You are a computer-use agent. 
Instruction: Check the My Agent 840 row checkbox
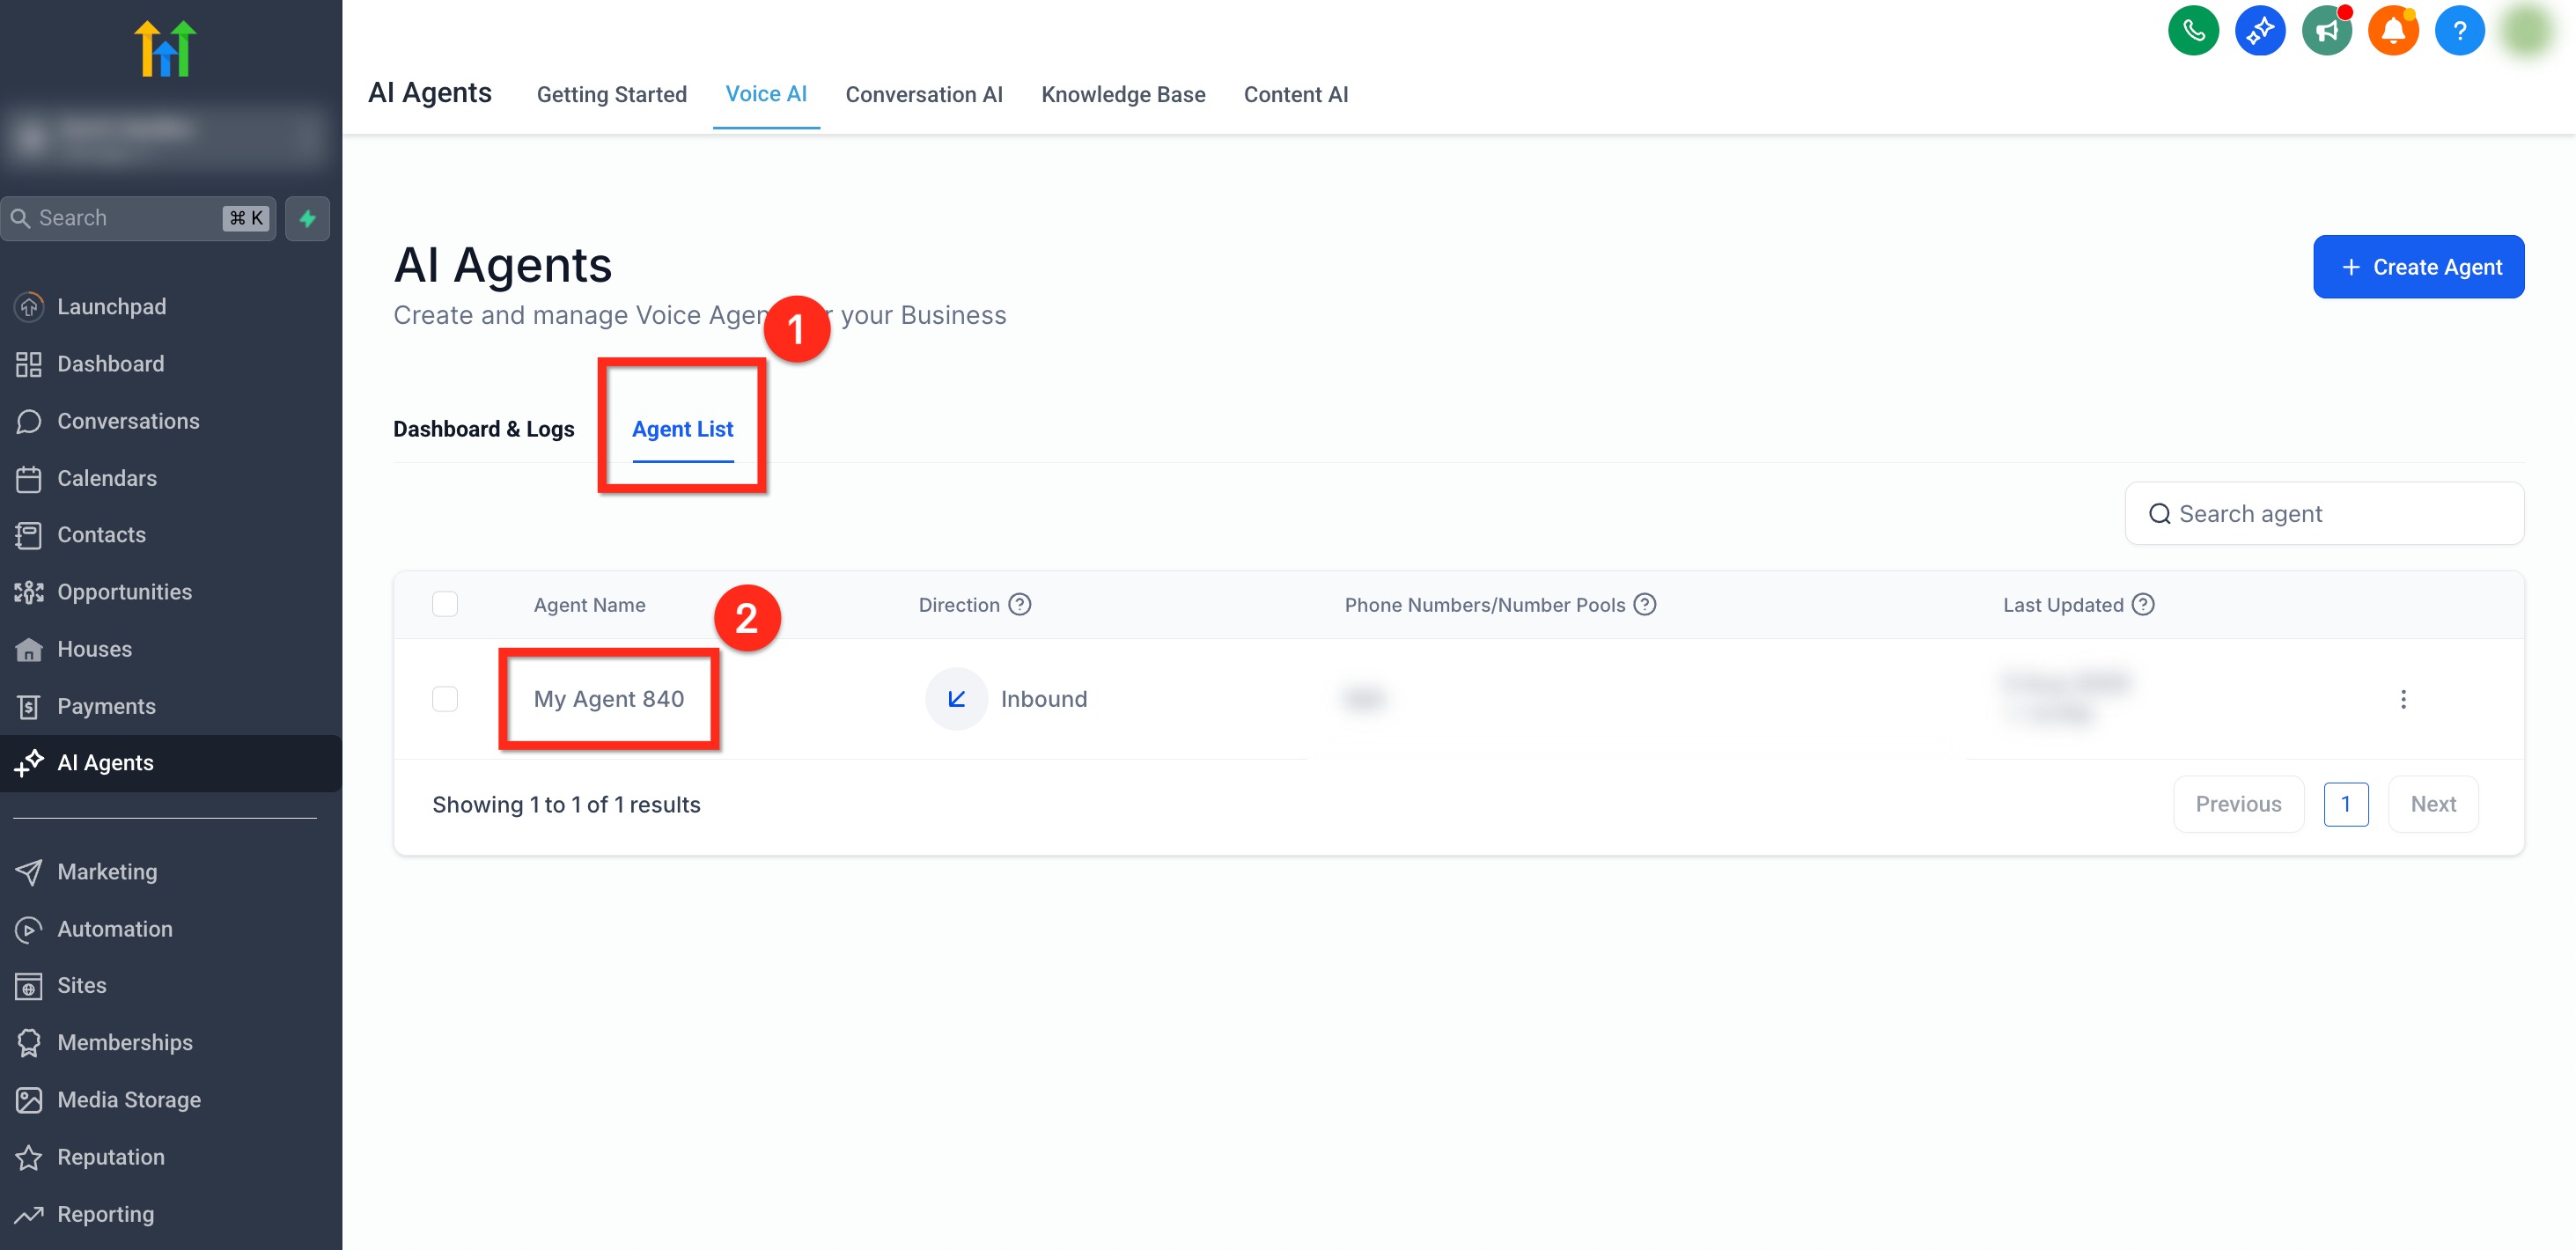[445, 699]
